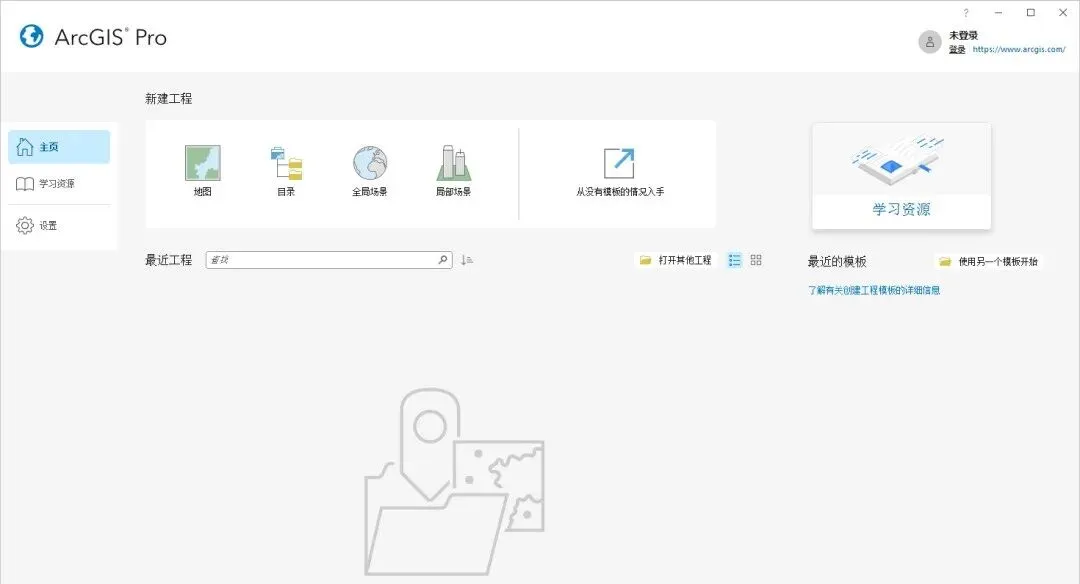Click the user avatar icon
This screenshot has height=584, width=1080.
pos(930,42)
